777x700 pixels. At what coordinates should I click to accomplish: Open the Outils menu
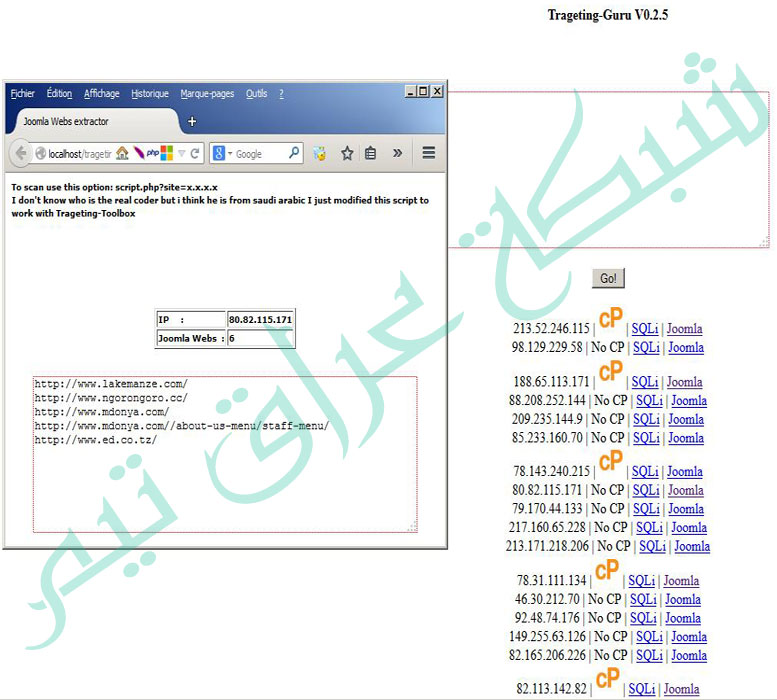point(256,94)
